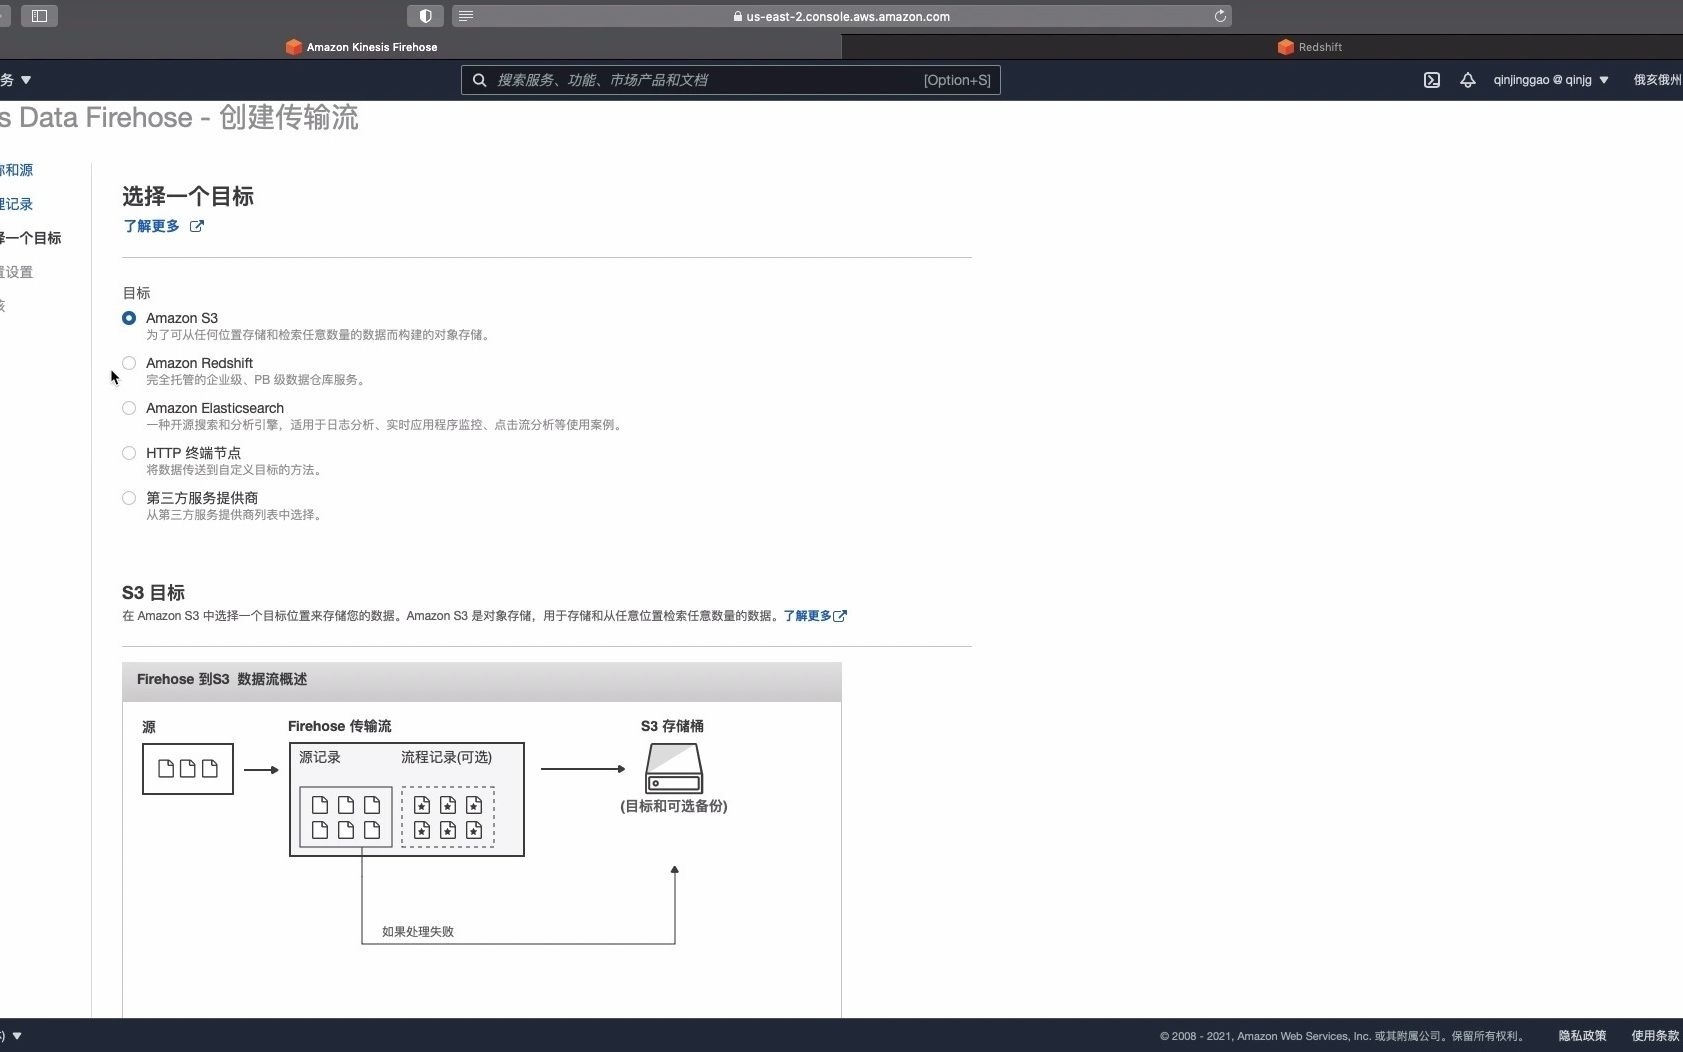The image size is (1683, 1052).
Task: Click the source documents box in diagram
Action: pos(188,768)
